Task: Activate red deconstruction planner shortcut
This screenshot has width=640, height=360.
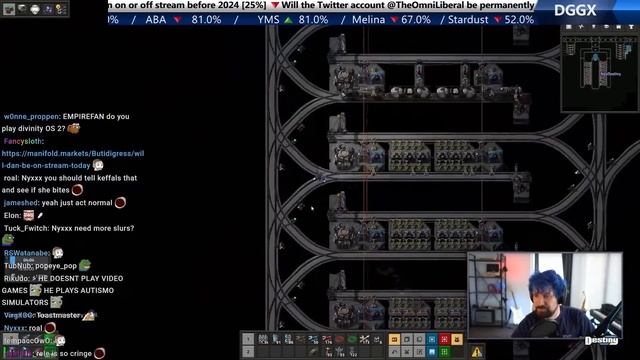Action: coord(444,339)
